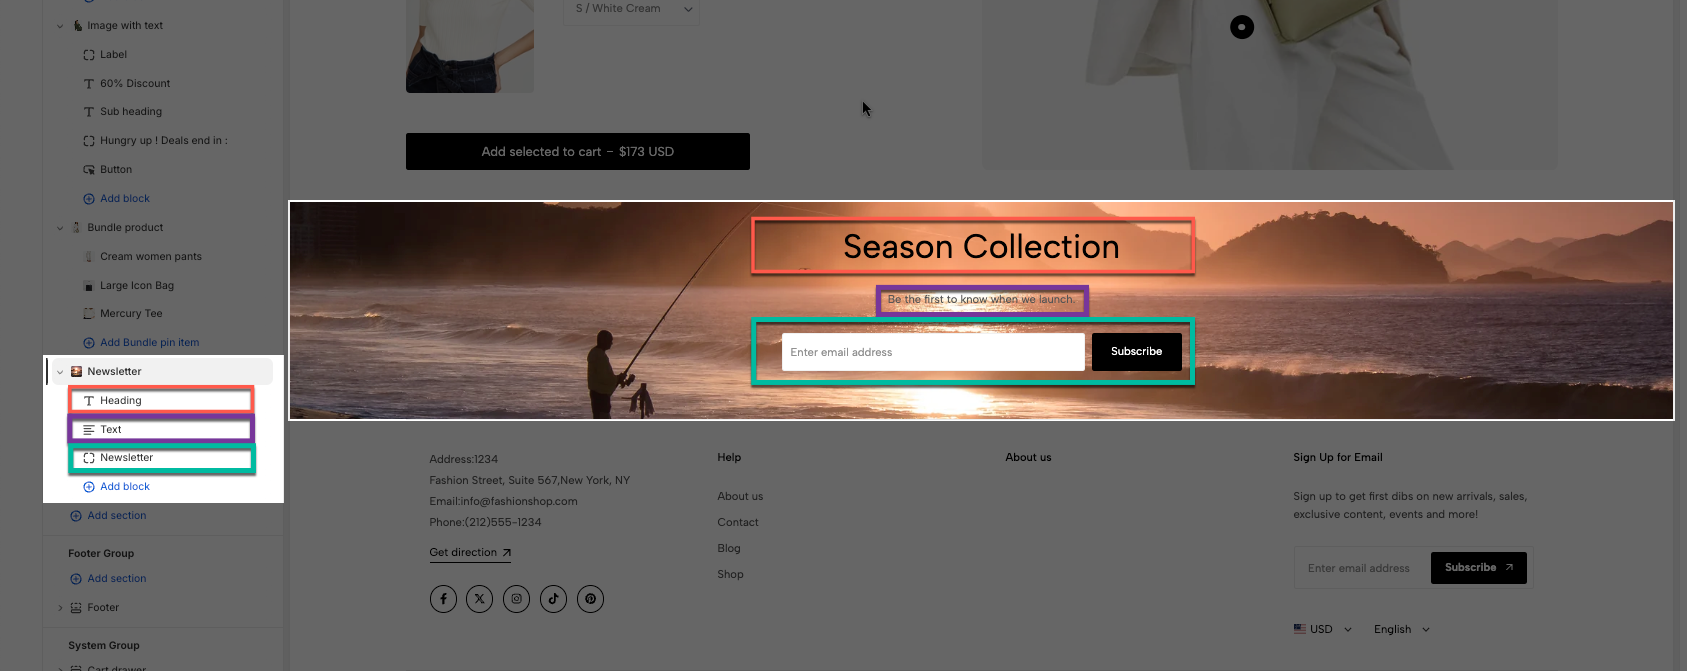
Task: Click the Footer Group label
Action: (101, 554)
